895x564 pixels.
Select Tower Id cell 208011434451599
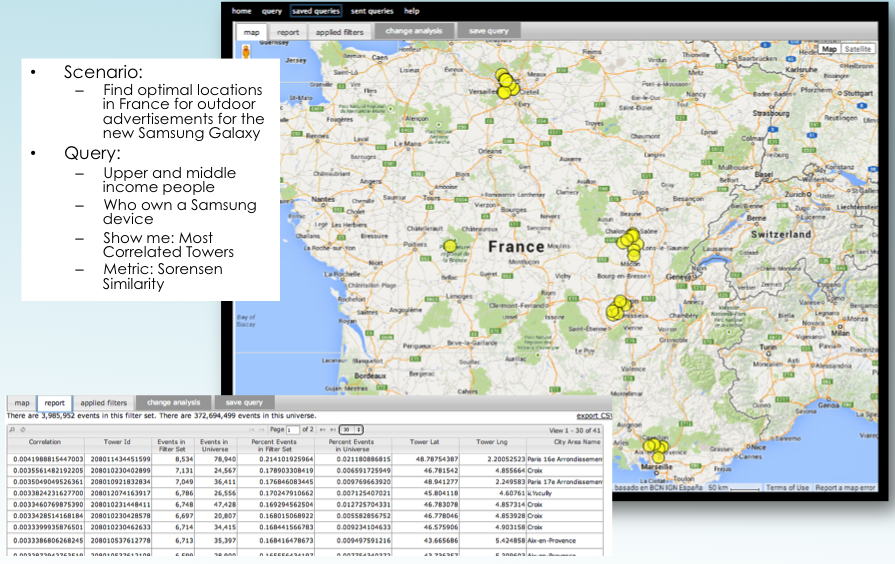[x=120, y=459]
